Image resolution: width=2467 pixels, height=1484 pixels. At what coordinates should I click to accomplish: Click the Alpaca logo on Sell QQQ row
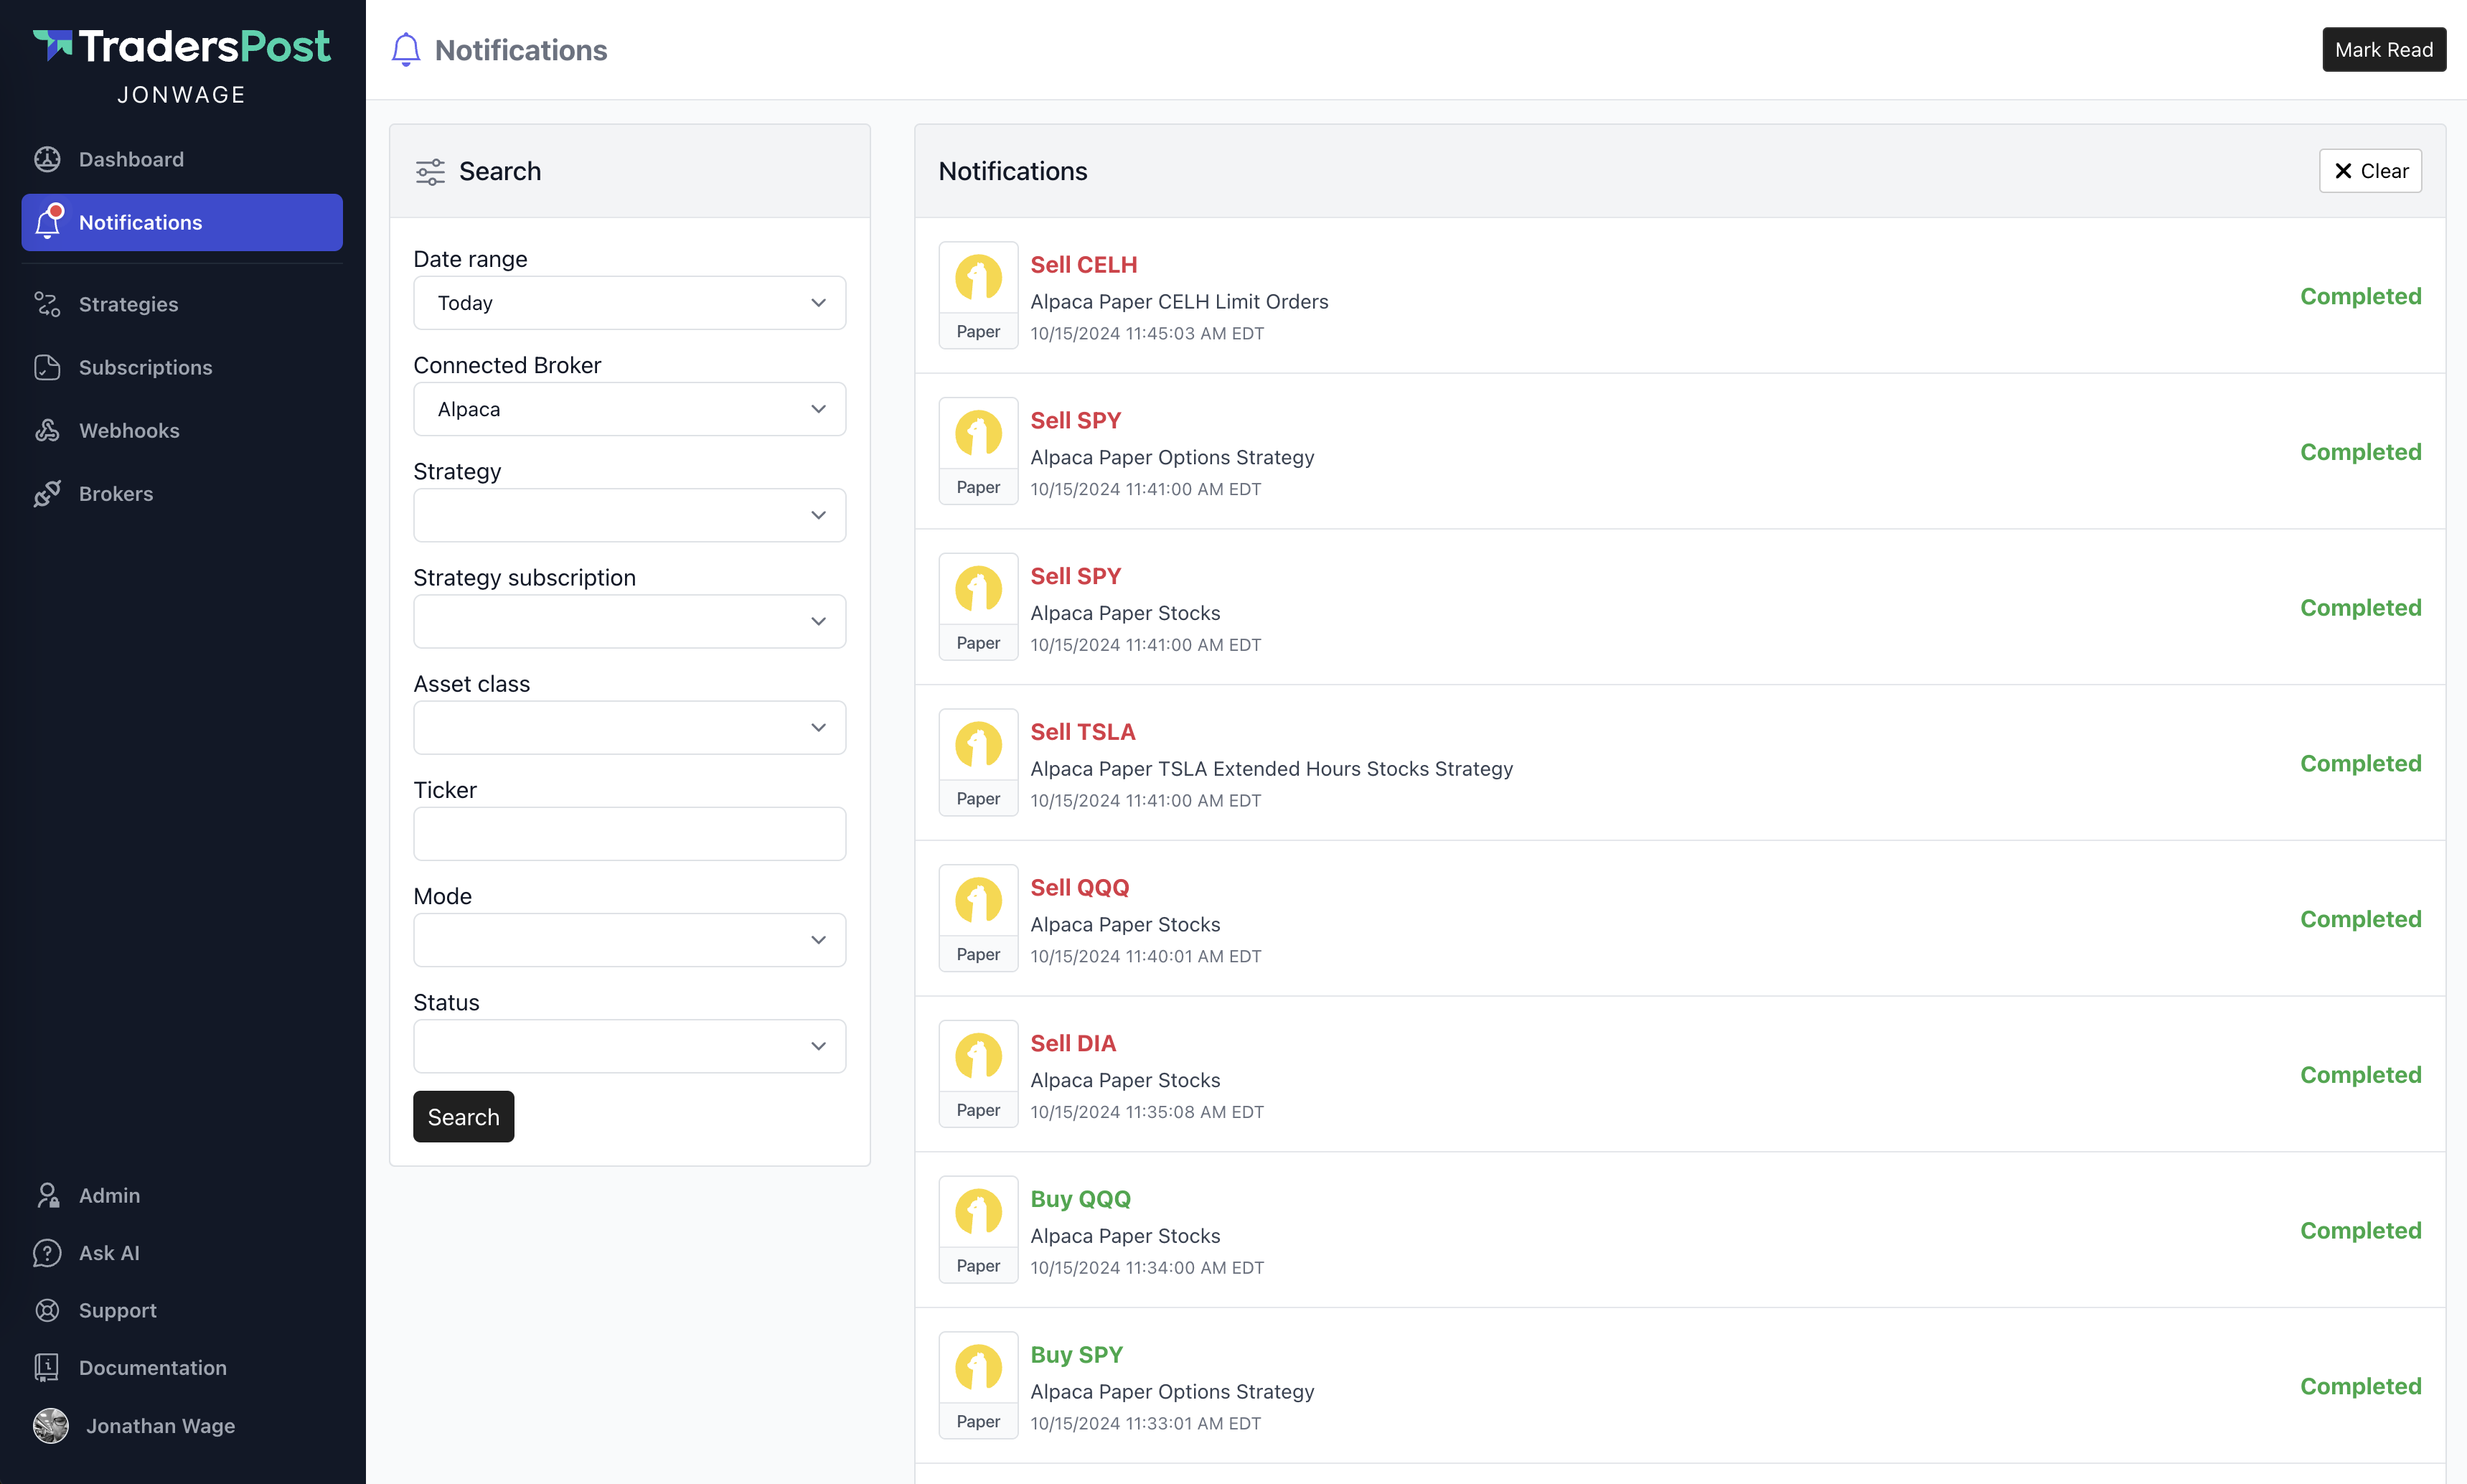pos(978,900)
